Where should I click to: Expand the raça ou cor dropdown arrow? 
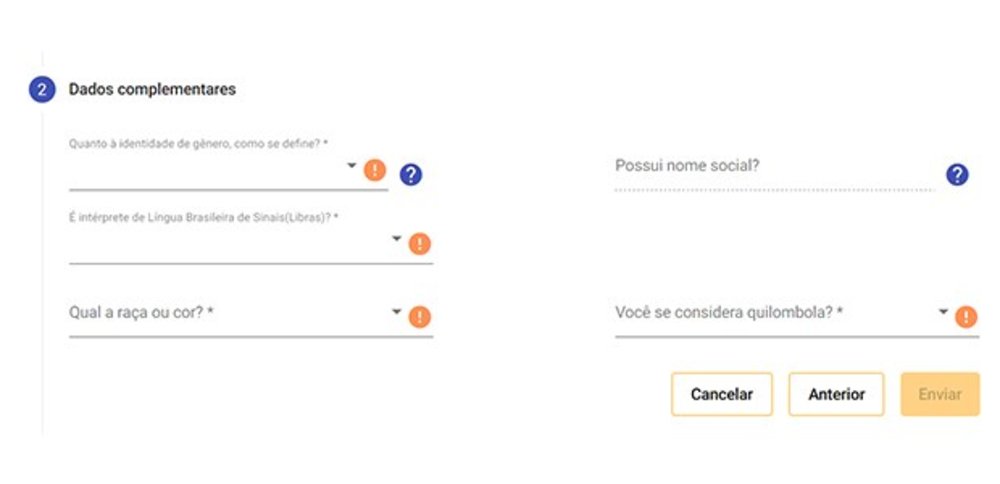tap(397, 312)
